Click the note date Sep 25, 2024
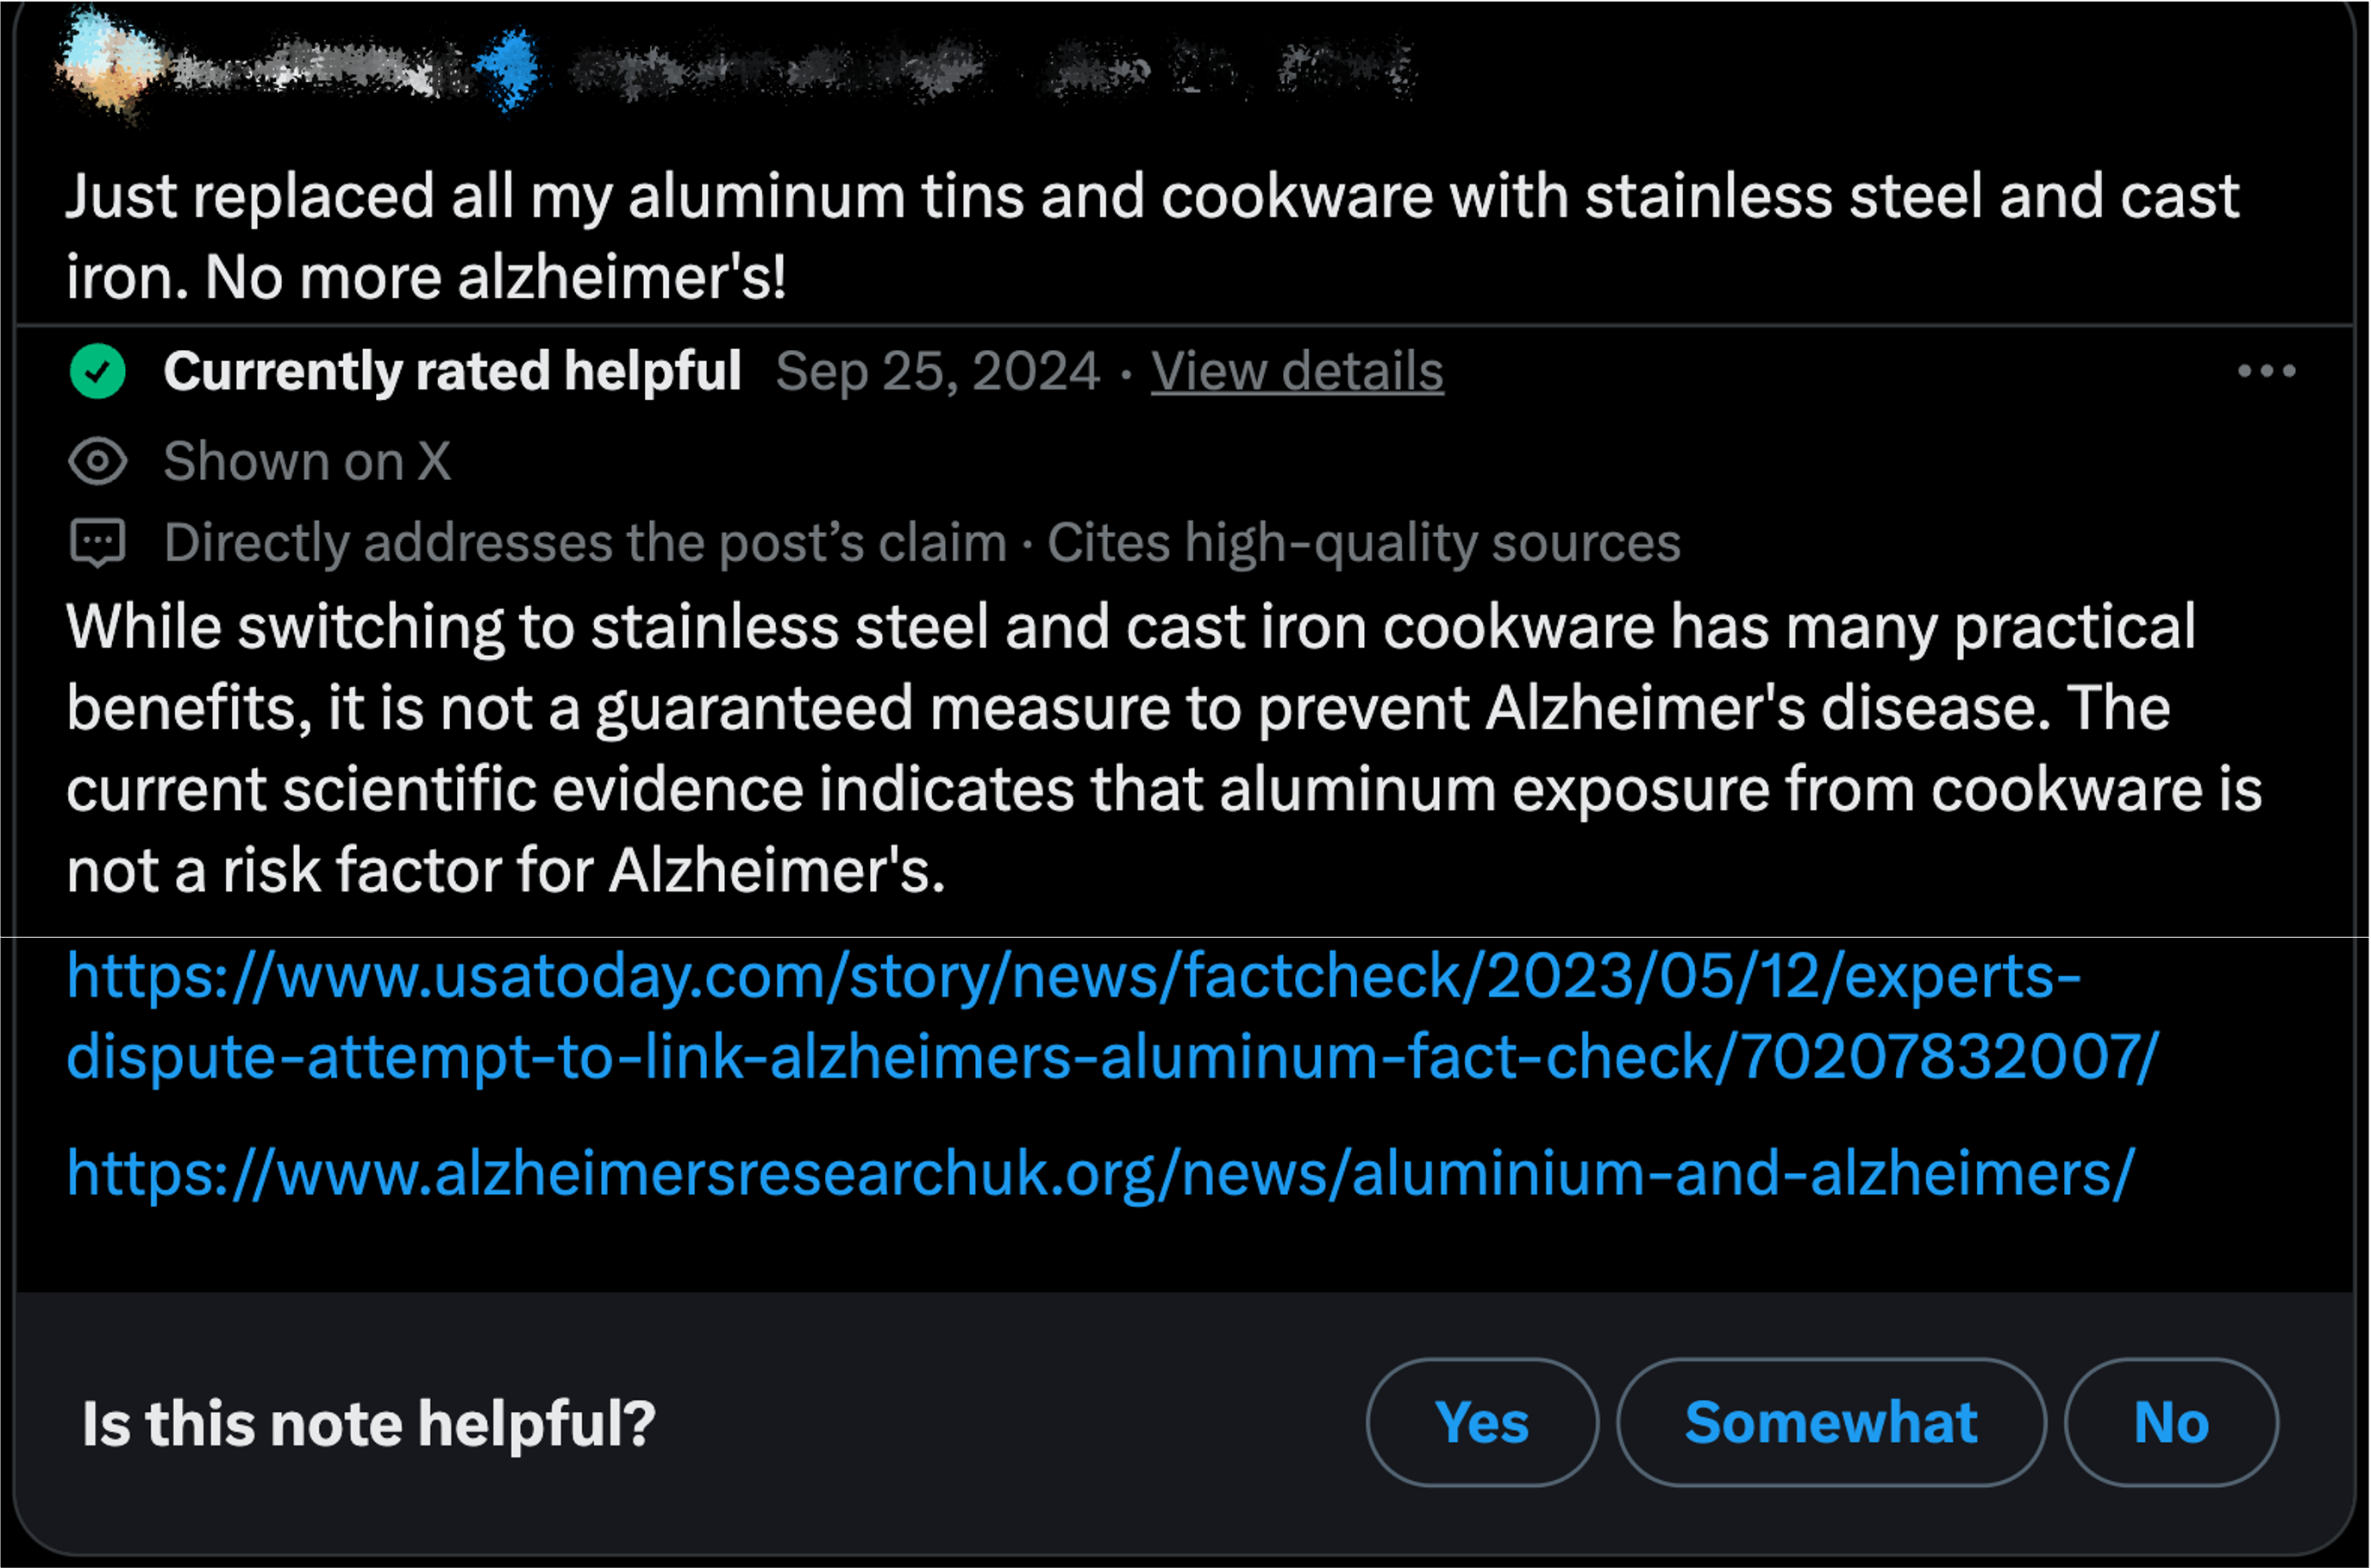Screen dimensions: 2371x1568 (x=937, y=372)
